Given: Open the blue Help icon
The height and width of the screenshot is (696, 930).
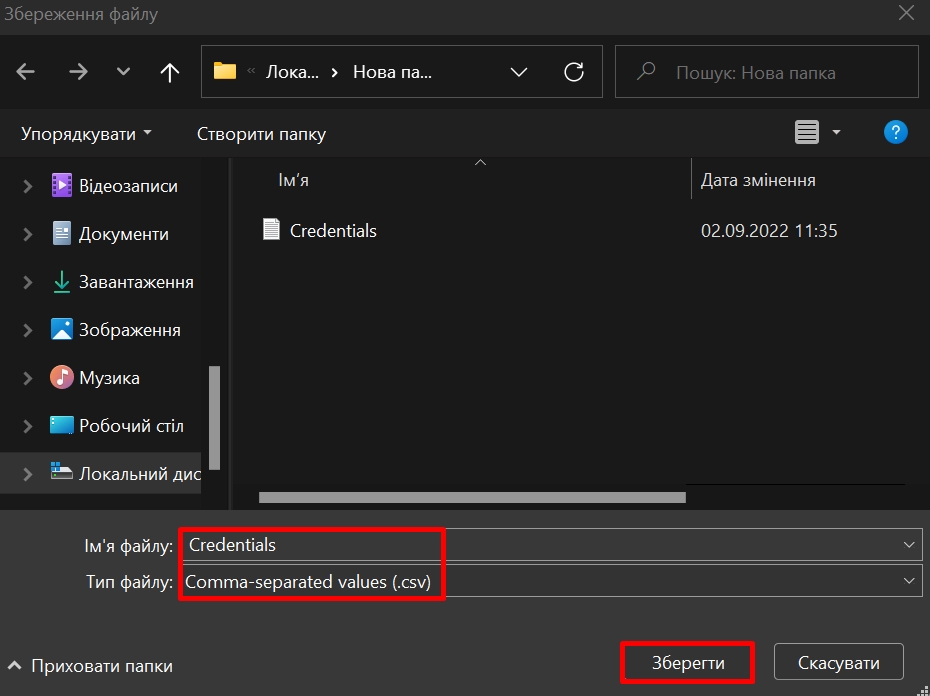Looking at the screenshot, I should click(x=895, y=132).
